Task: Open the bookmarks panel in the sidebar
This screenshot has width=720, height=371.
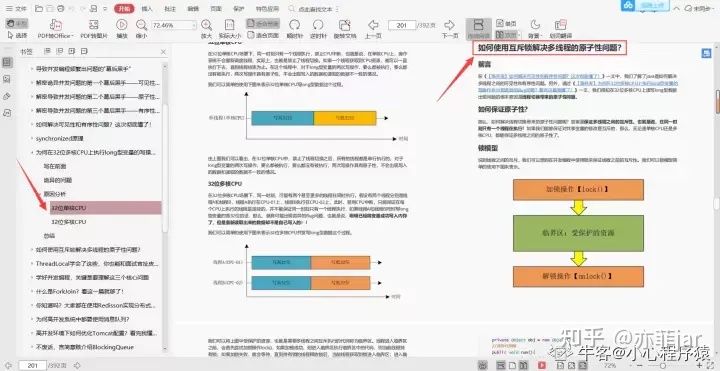Action: [7, 63]
